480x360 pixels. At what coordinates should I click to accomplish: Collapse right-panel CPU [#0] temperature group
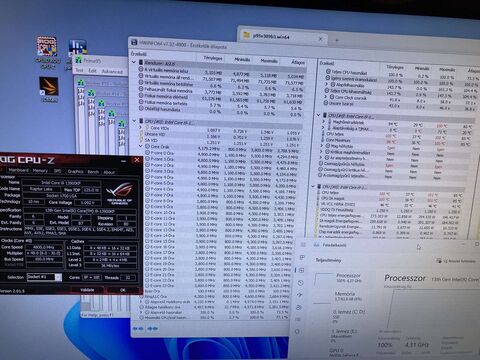319,115
